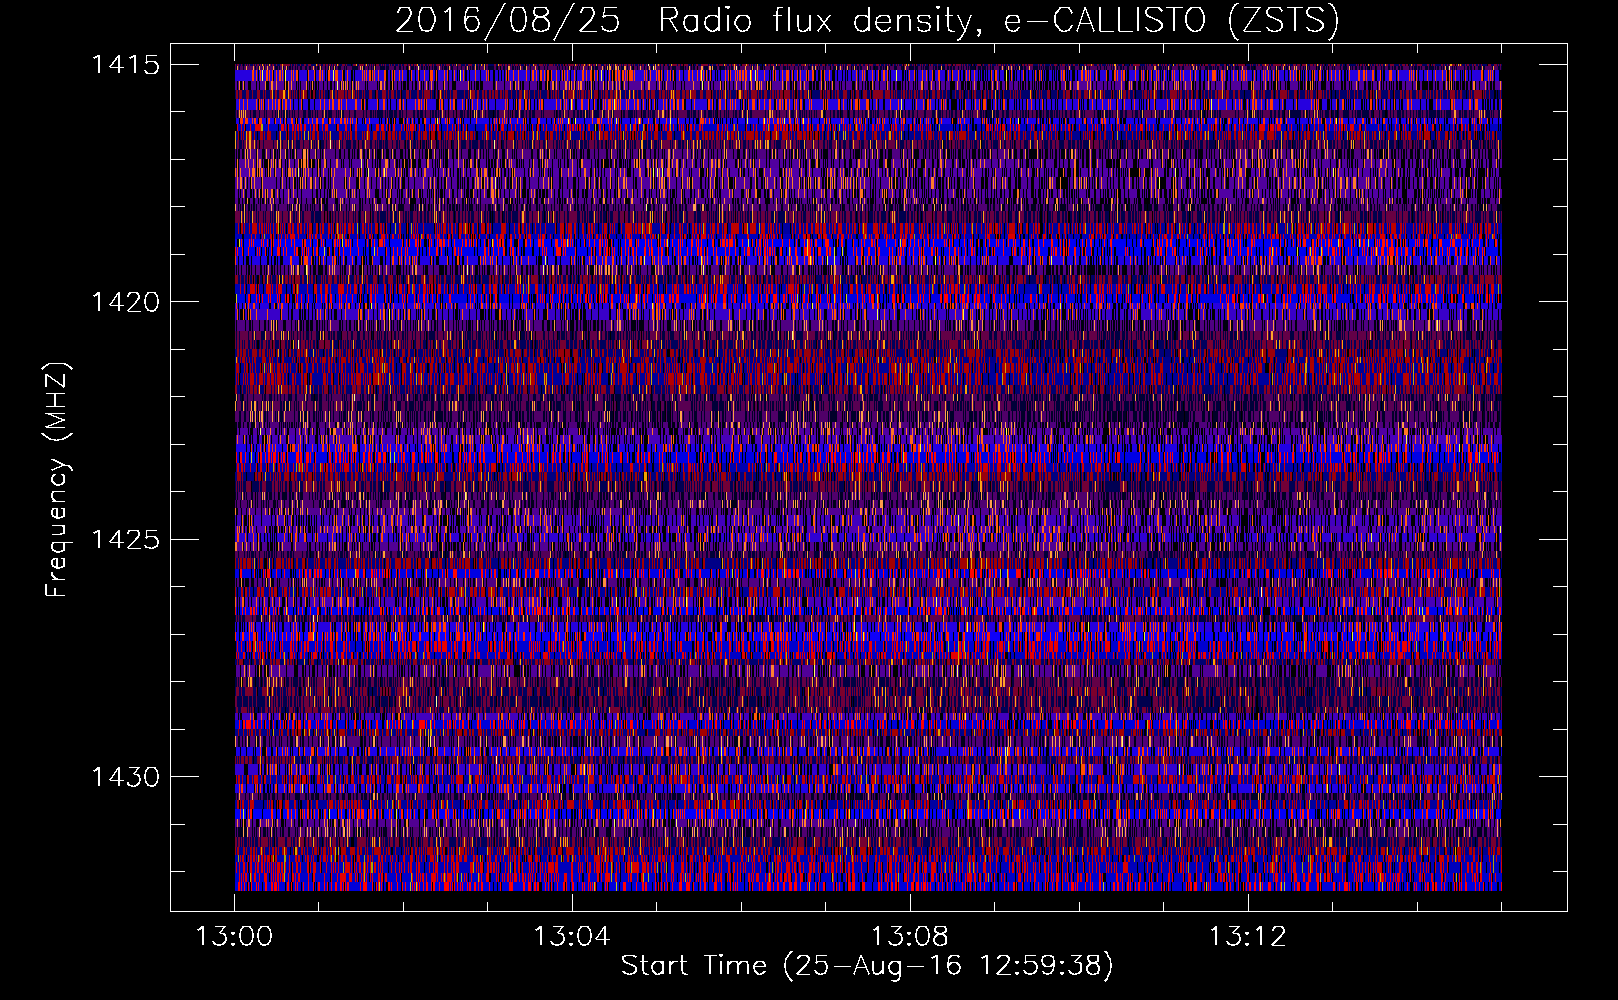Image resolution: width=1618 pixels, height=1000 pixels.
Task: Click the 'Start Time (25-Aug-16 12:59:38)' x-axis label
Action: click(867, 966)
